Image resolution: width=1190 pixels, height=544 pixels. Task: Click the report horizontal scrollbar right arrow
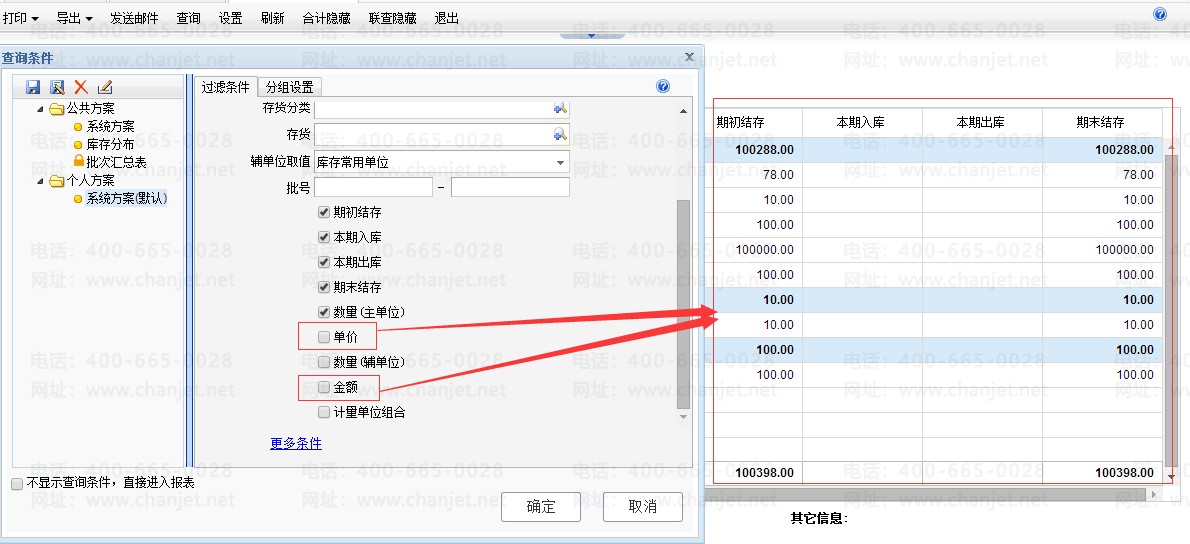coord(1154,495)
